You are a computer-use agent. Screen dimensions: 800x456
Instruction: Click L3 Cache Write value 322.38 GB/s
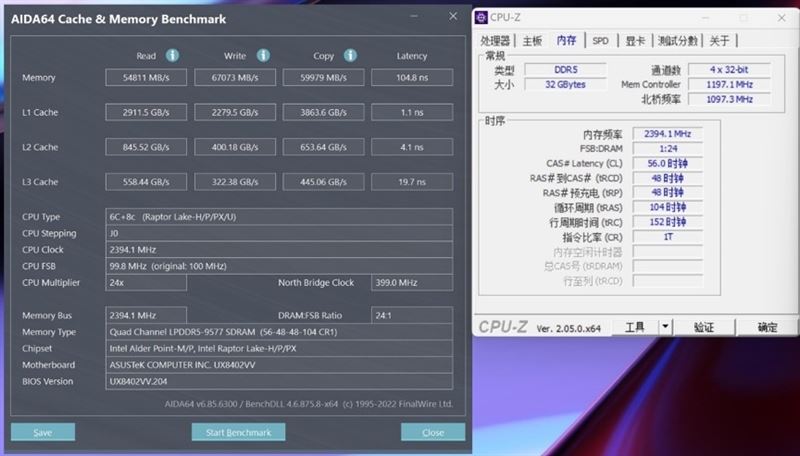tap(235, 182)
